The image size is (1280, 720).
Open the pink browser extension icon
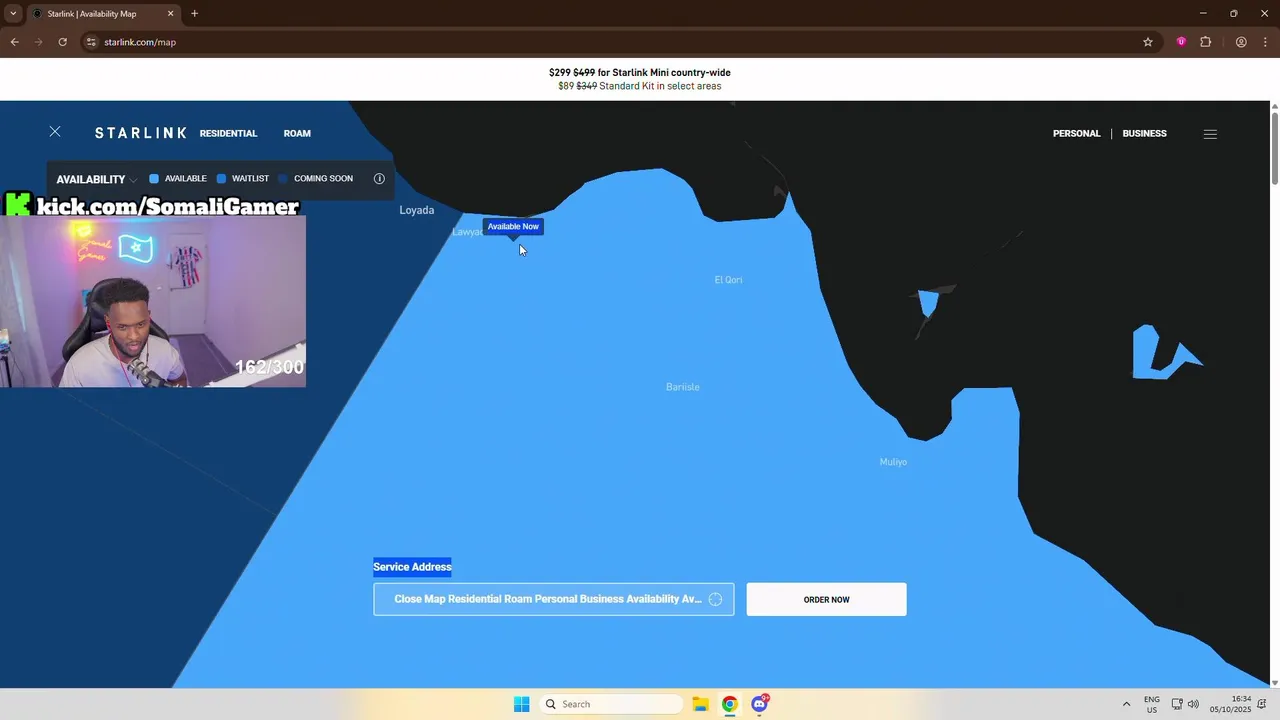(x=1181, y=42)
